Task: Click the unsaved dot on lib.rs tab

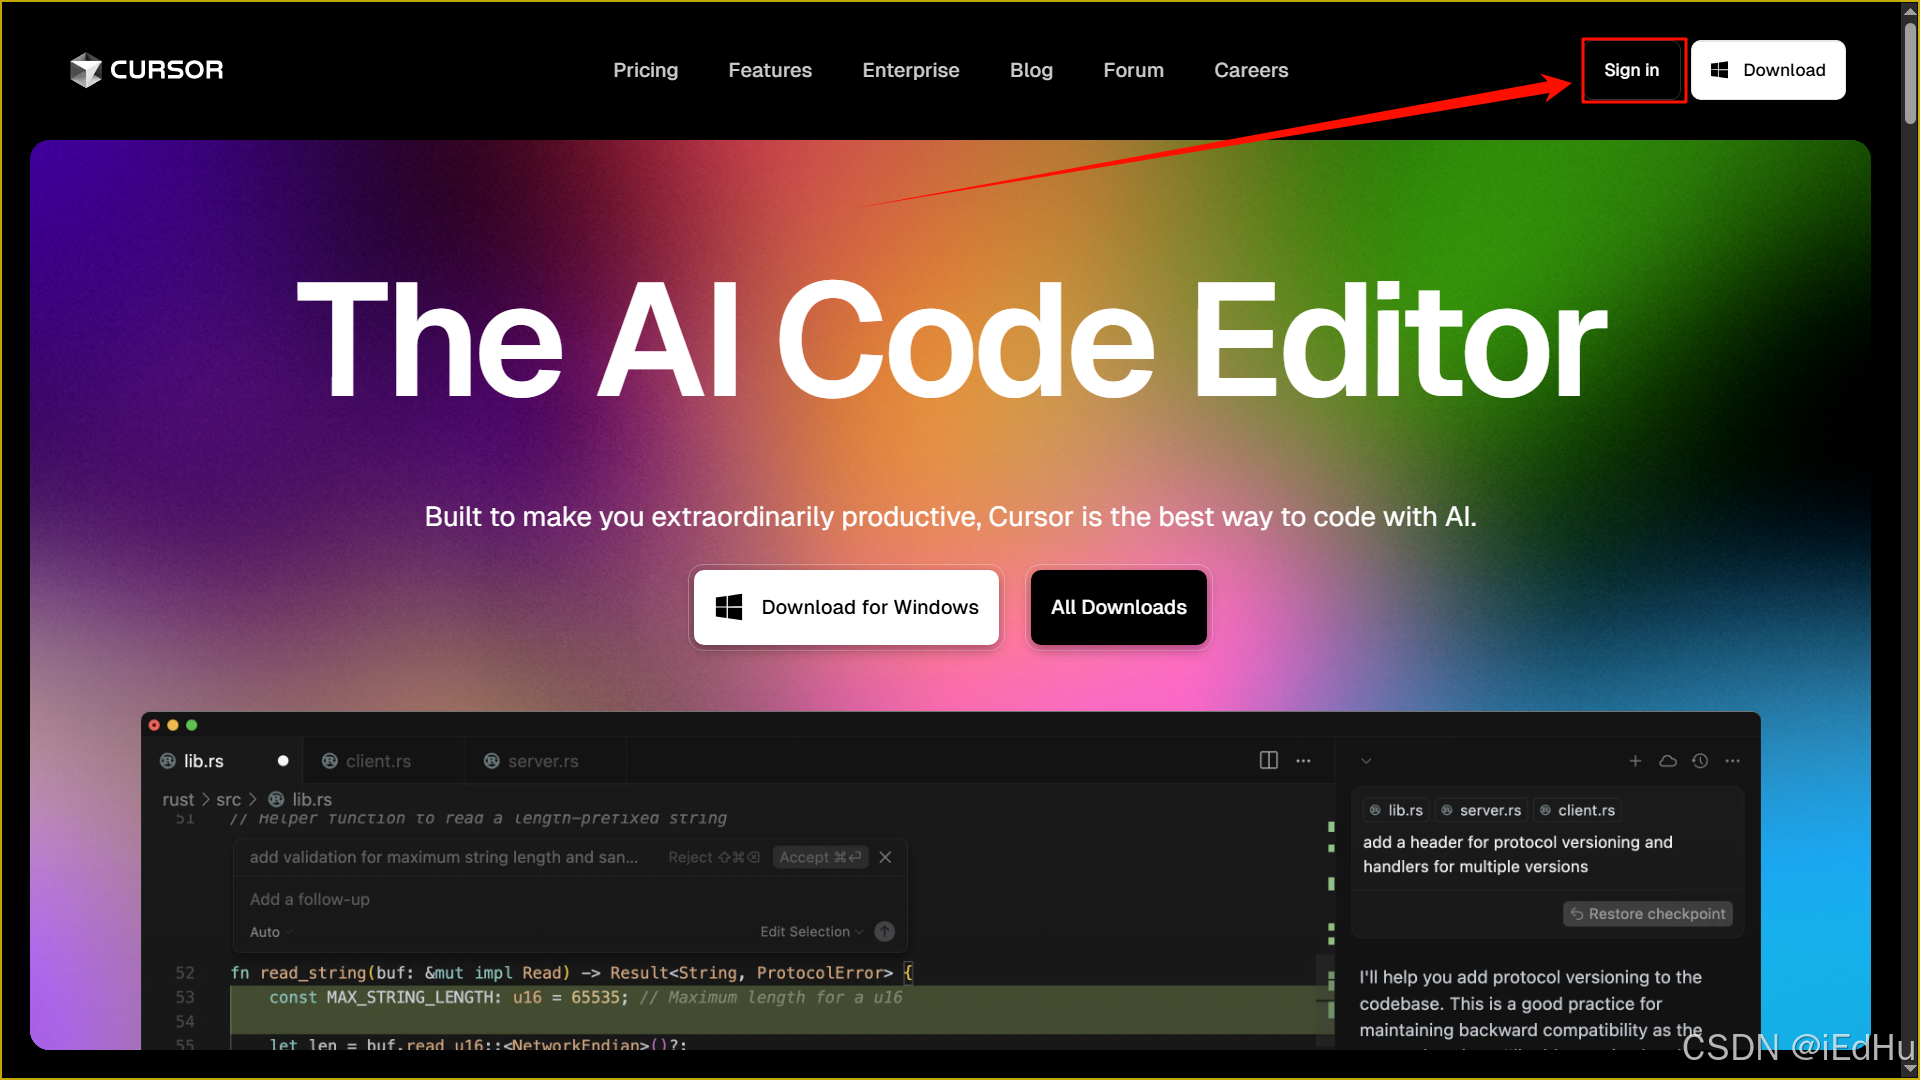Action: tap(283, 761)
